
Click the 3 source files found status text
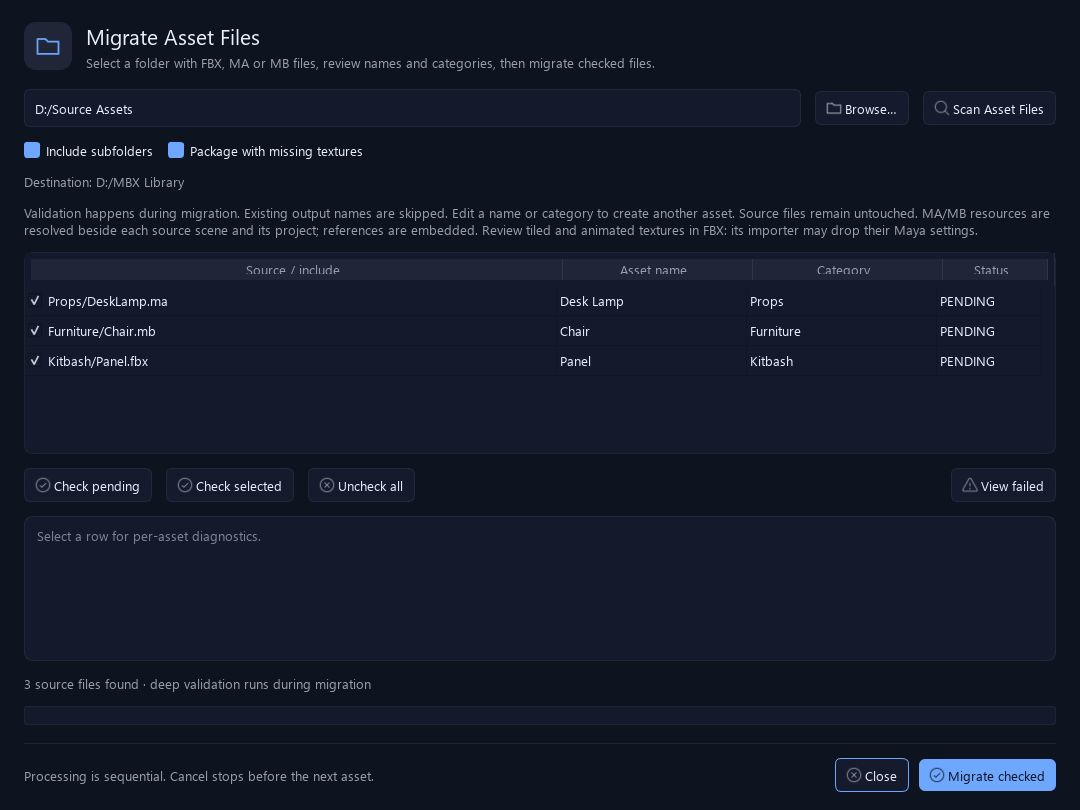198,685
